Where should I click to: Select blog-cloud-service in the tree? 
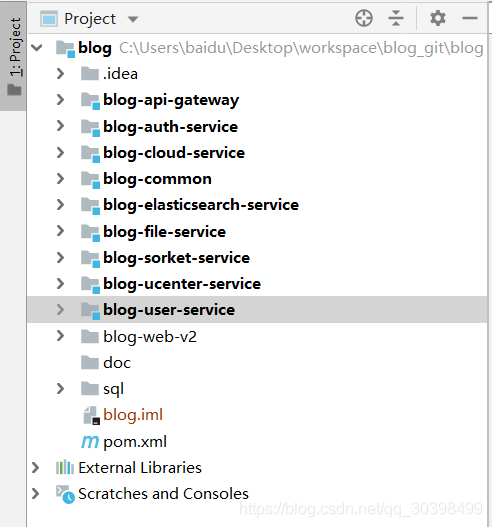(x=174, y=153)
